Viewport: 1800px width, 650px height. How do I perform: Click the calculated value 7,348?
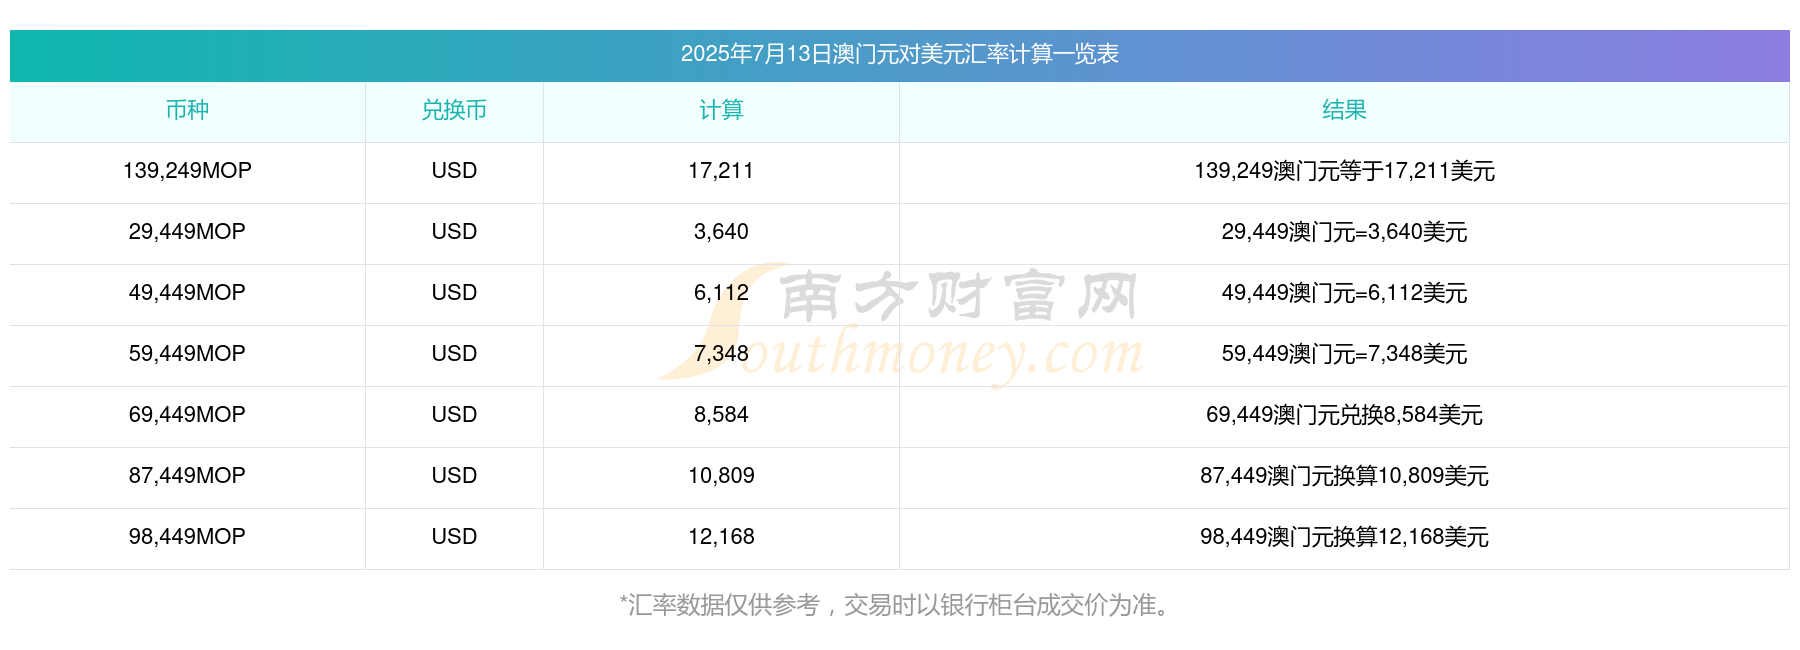coord(721,354)
